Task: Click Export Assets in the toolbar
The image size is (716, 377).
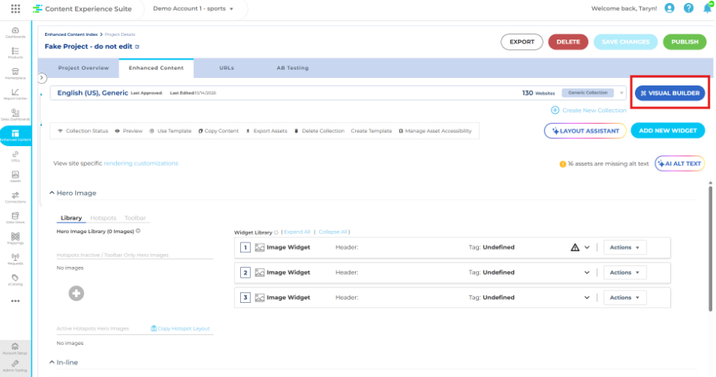Action: point(266,131)
